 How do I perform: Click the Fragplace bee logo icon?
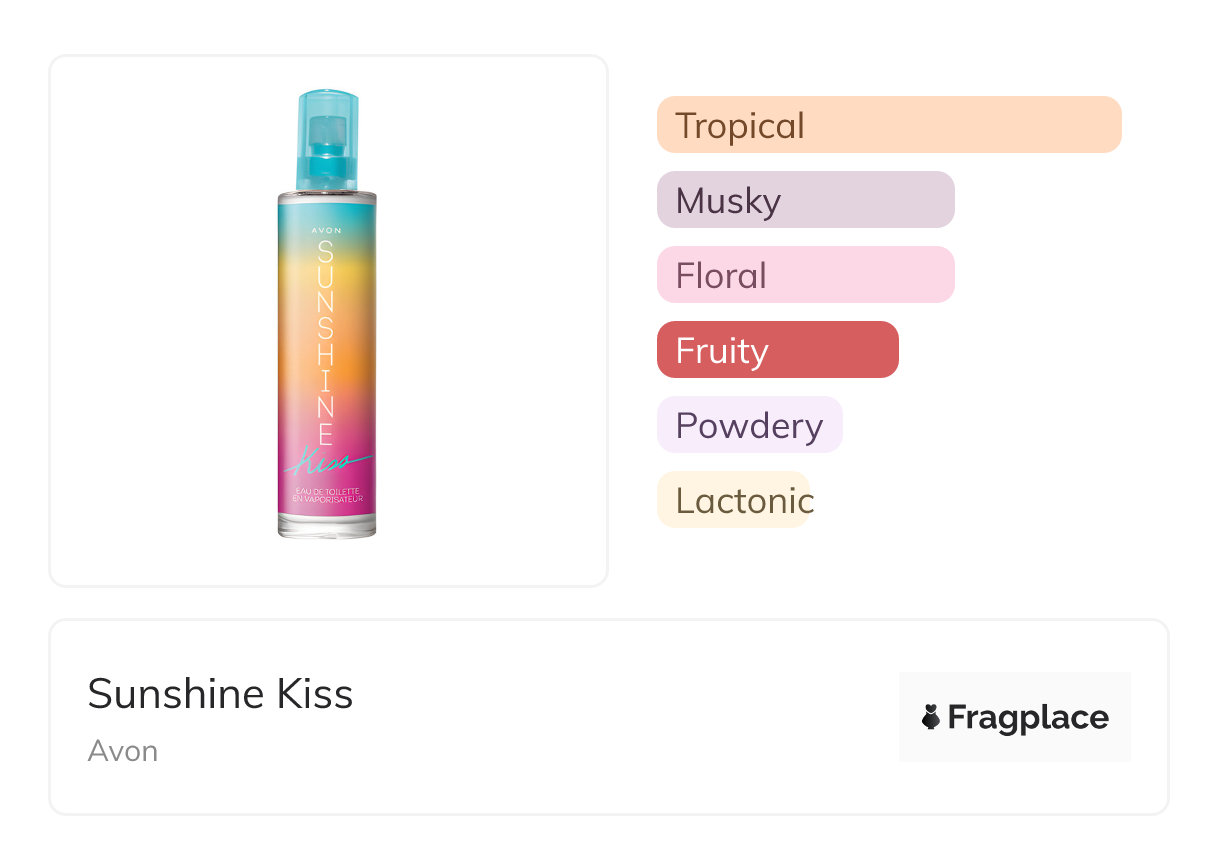(931, 717)
